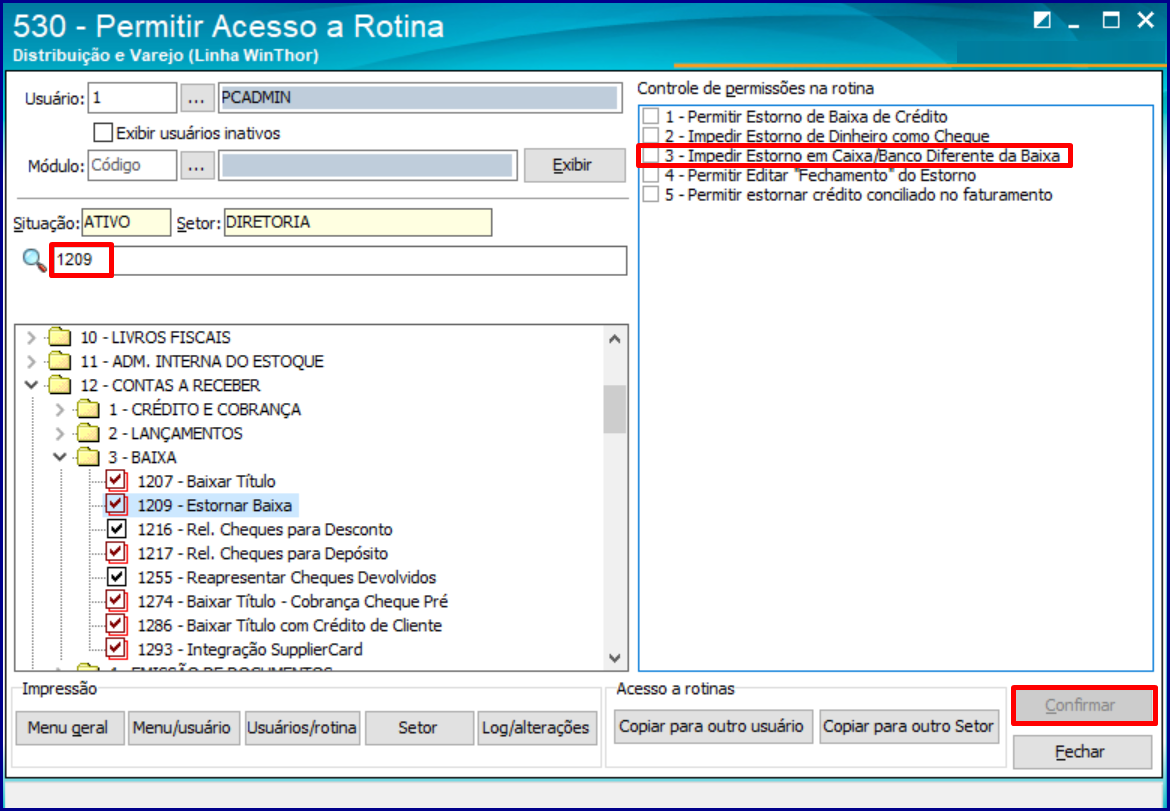Click Copiar para outro Setor
The image size is (1170, 811).
[909, 727]
